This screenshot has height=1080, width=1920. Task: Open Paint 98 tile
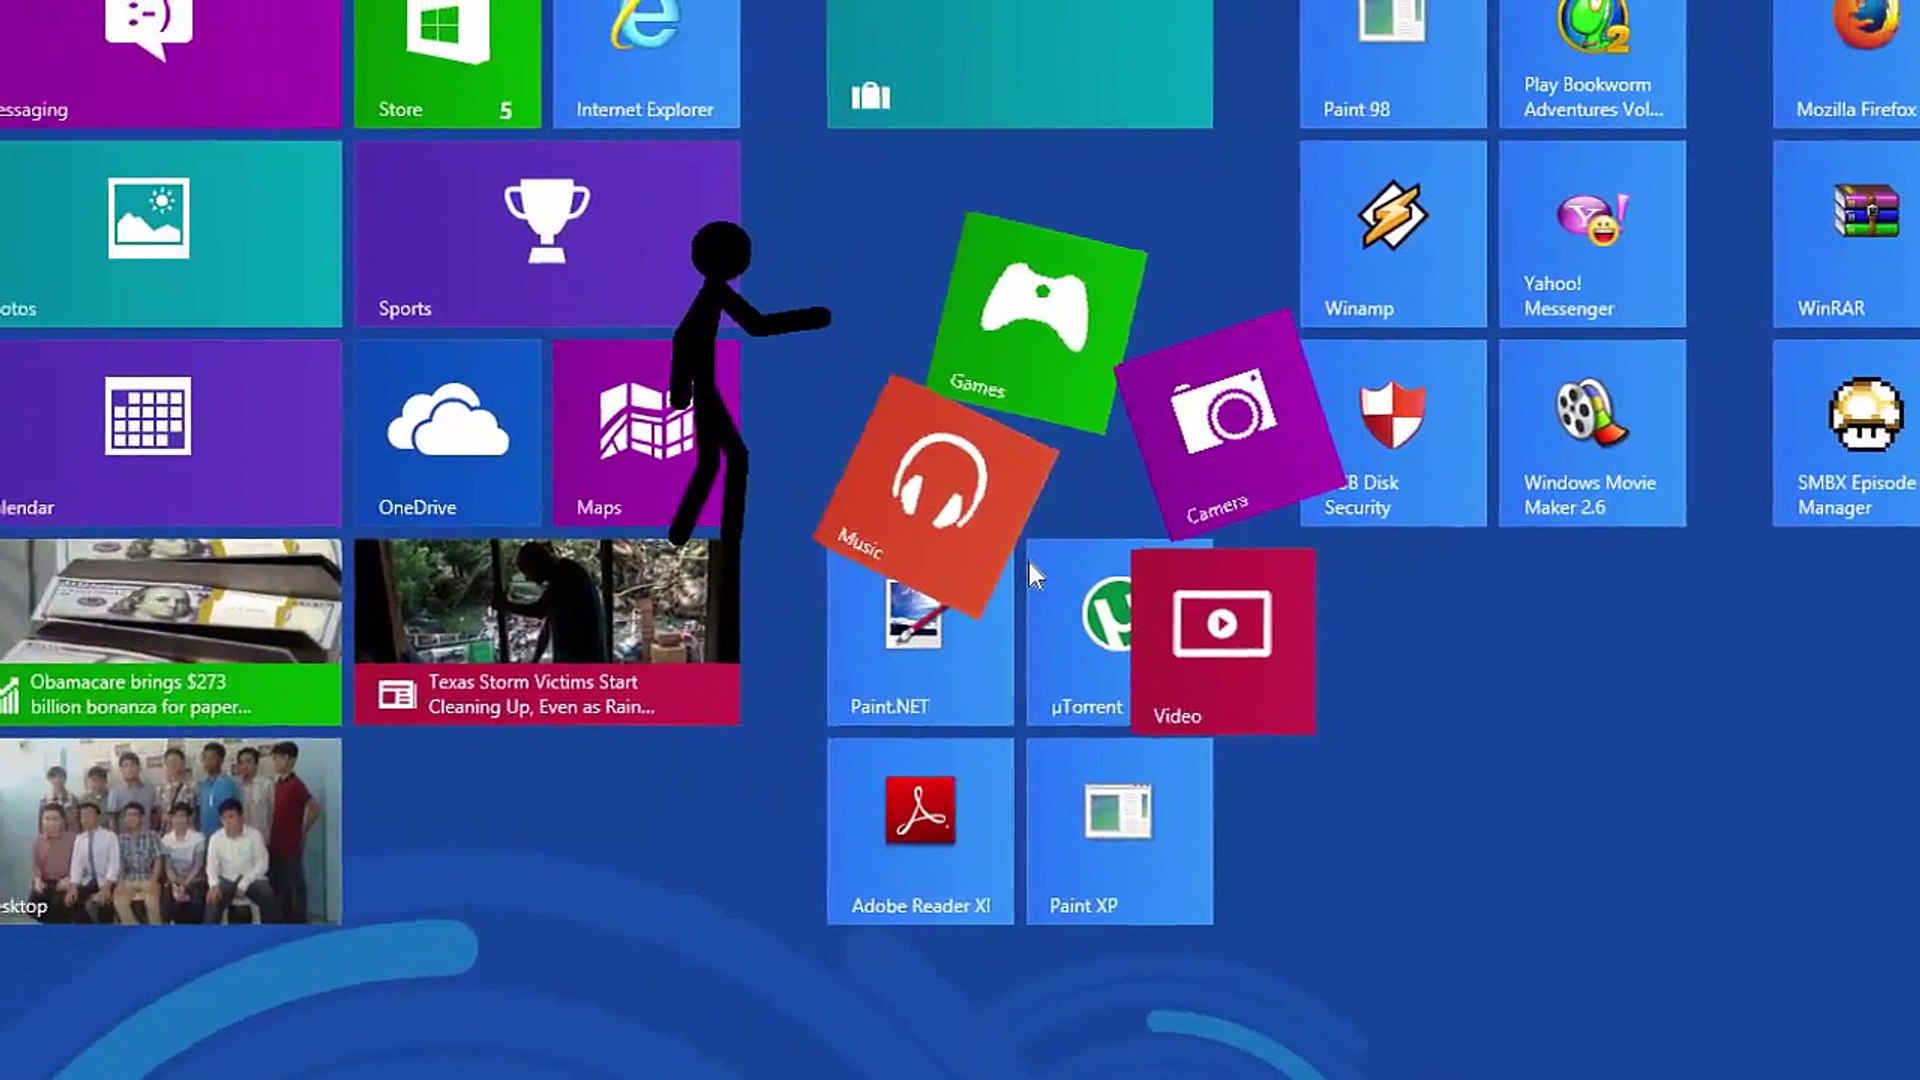pos(1392,62)
